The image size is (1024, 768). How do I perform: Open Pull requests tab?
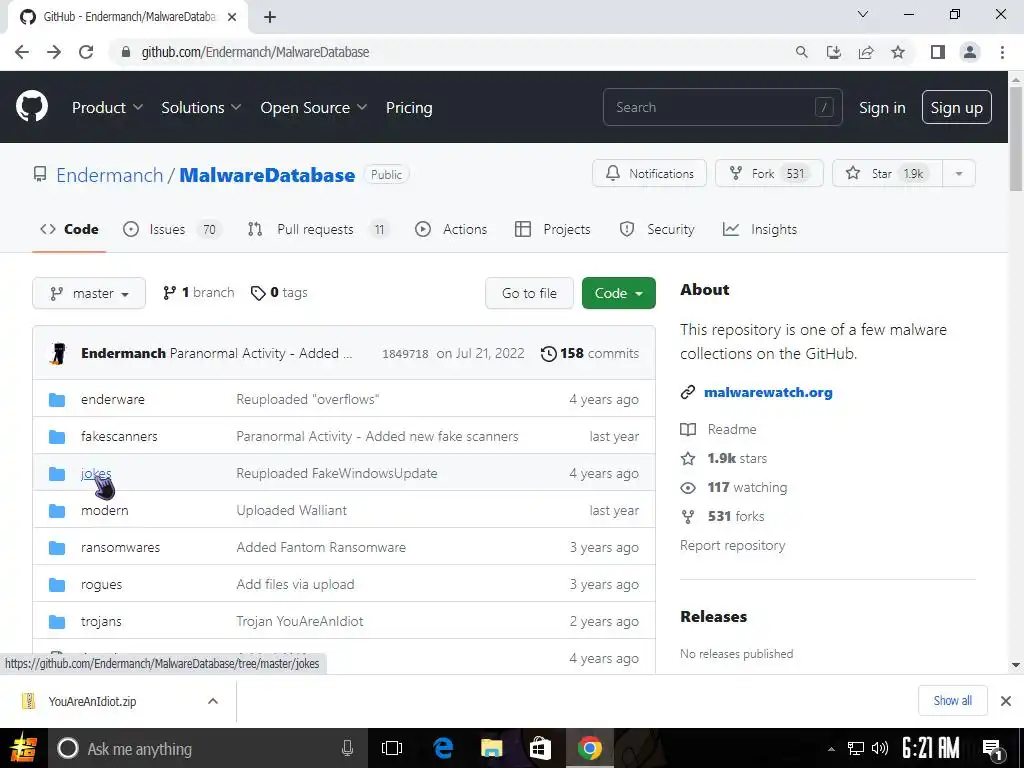click(x=318, y=229)
